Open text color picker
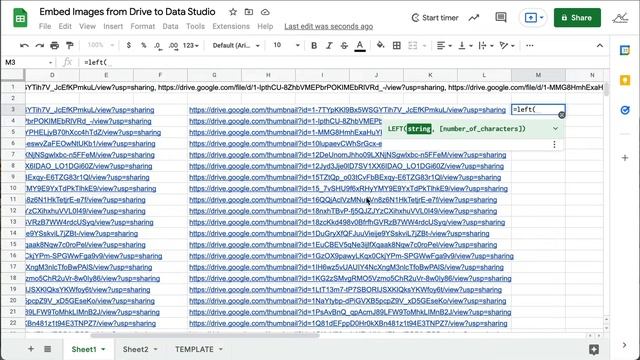Viewport: 640px width, 360px height. tap(360, 46)
